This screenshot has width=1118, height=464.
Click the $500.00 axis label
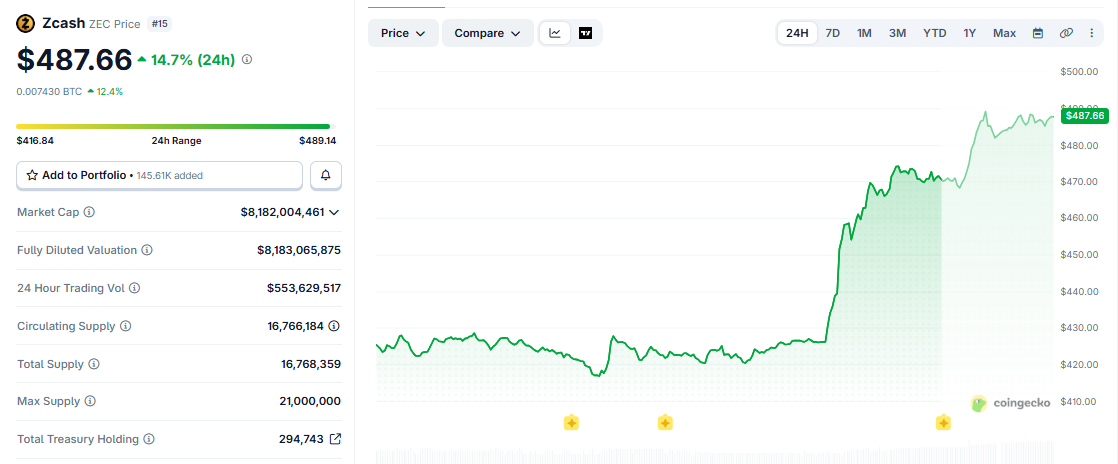click(1079, 71)
